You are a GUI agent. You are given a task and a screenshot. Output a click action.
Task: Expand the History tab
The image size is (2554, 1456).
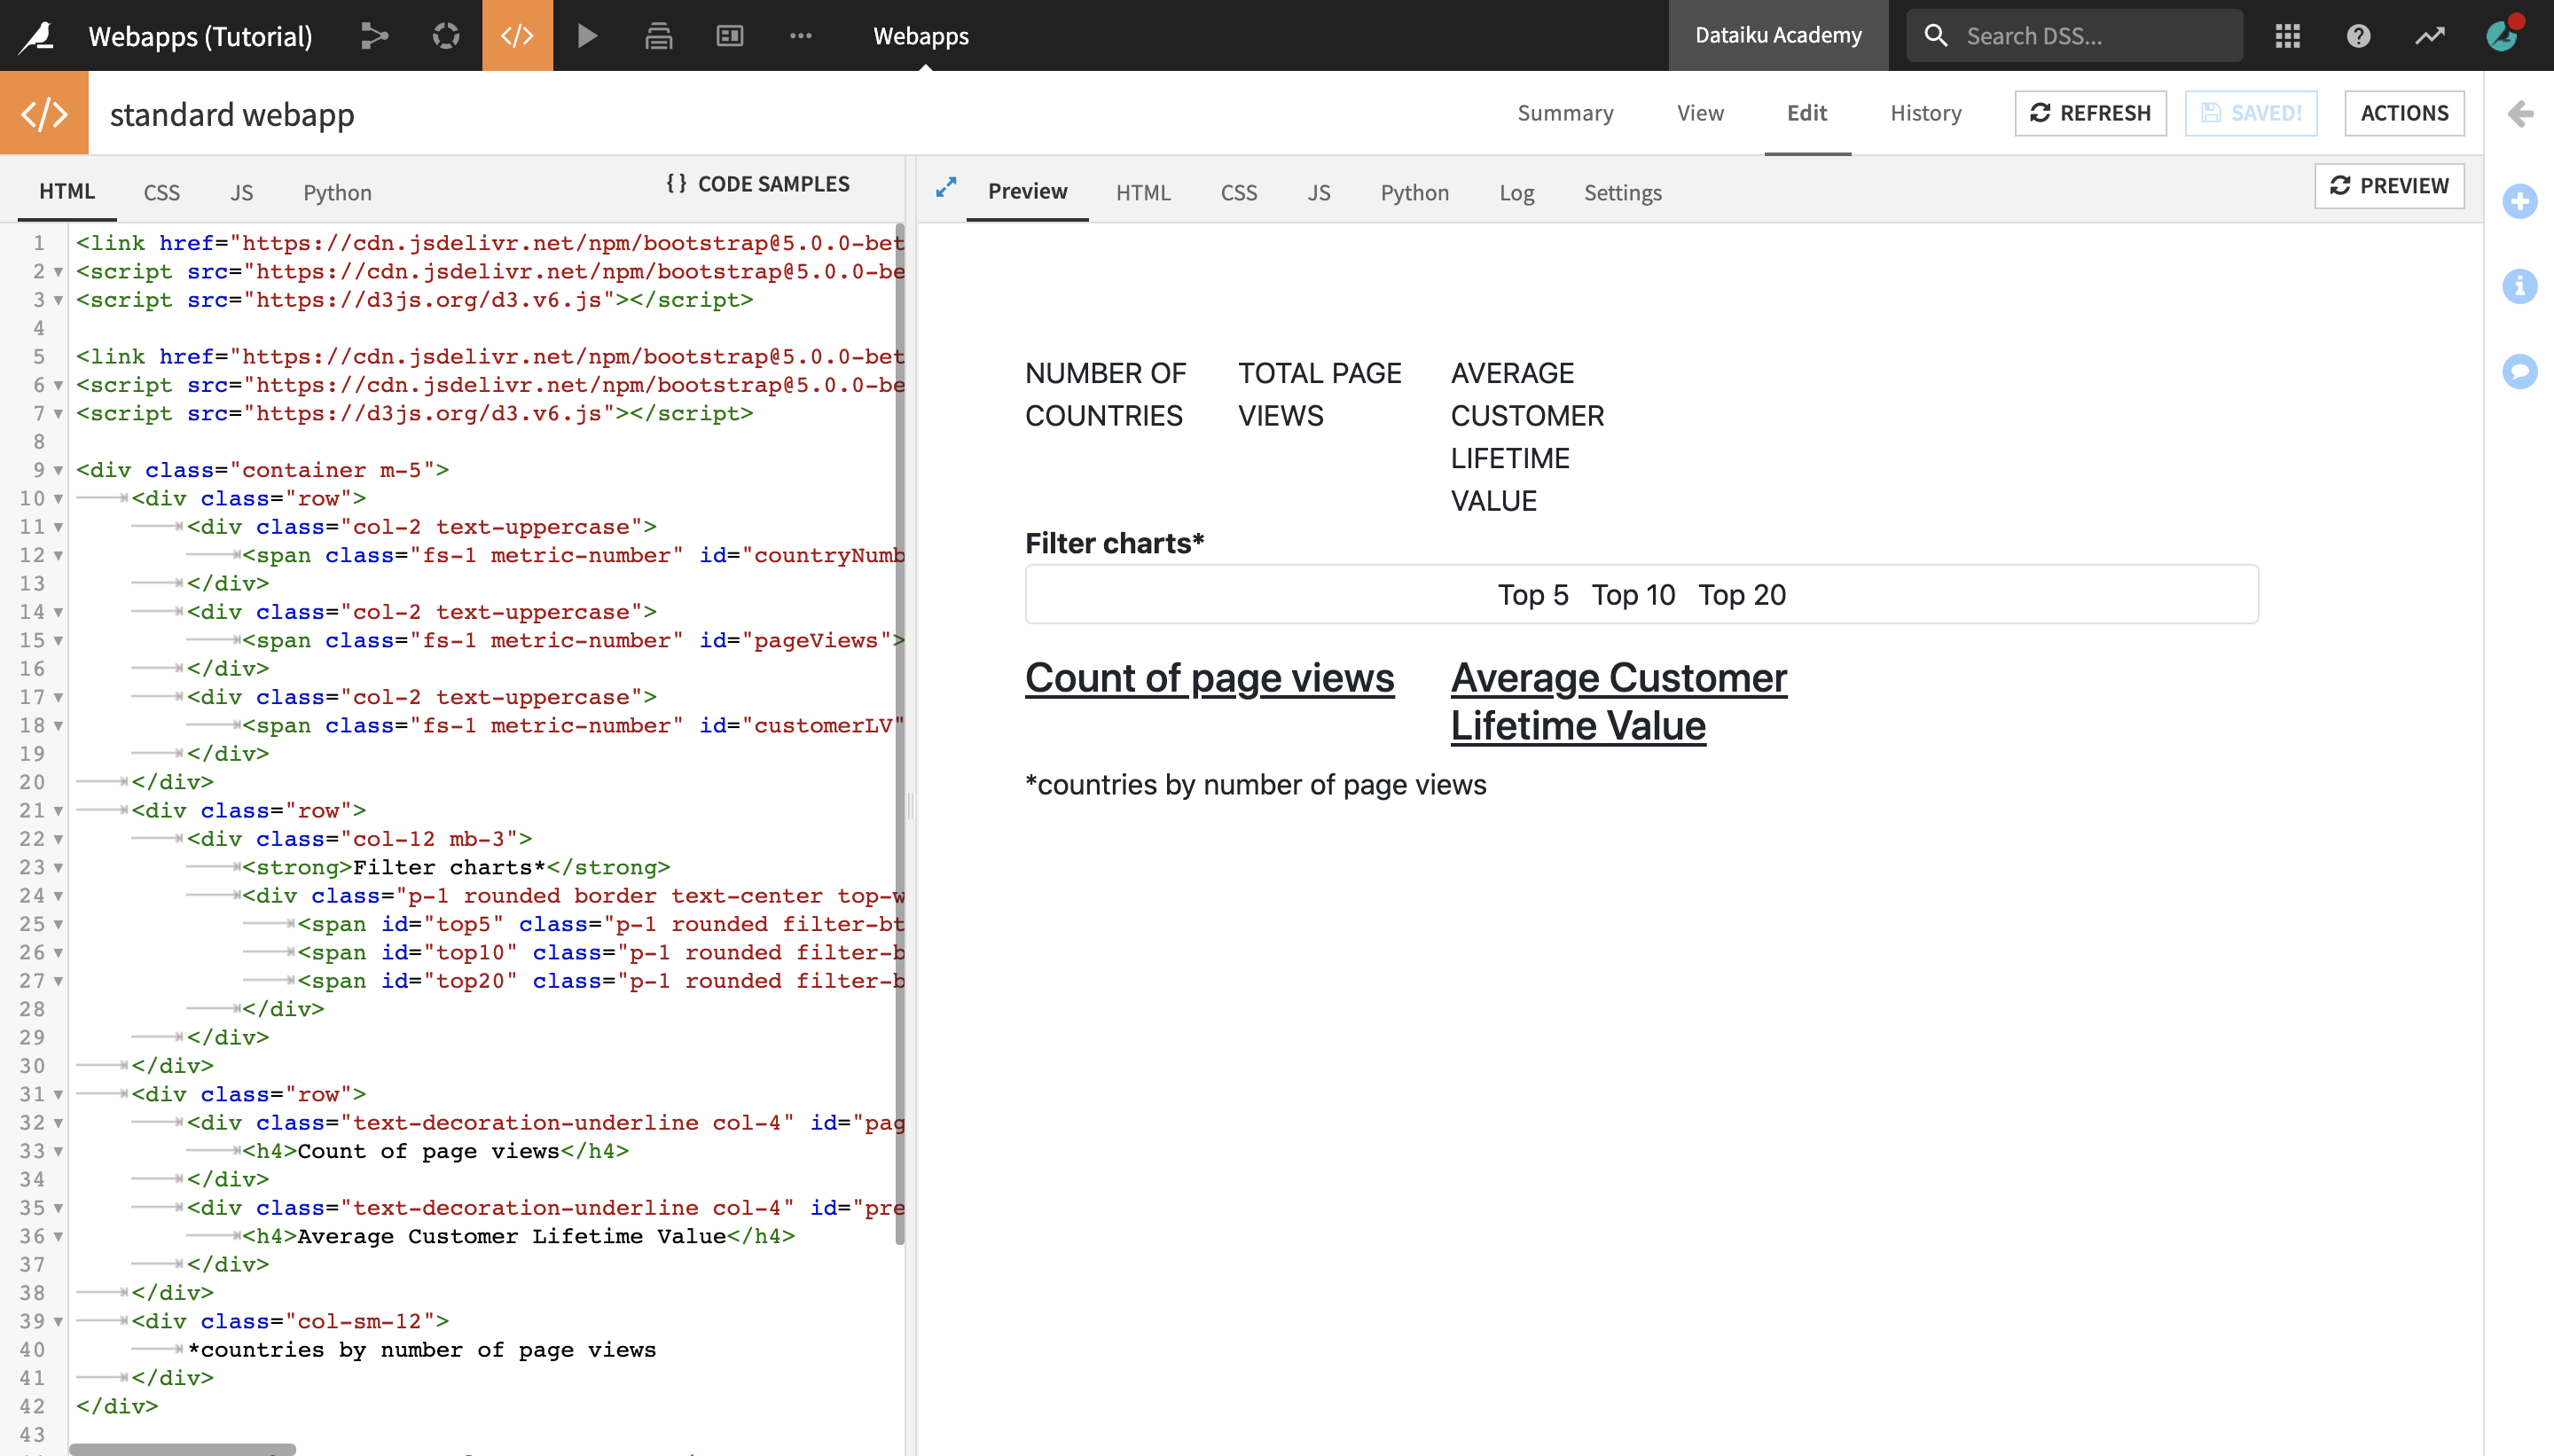point(1926,114)
